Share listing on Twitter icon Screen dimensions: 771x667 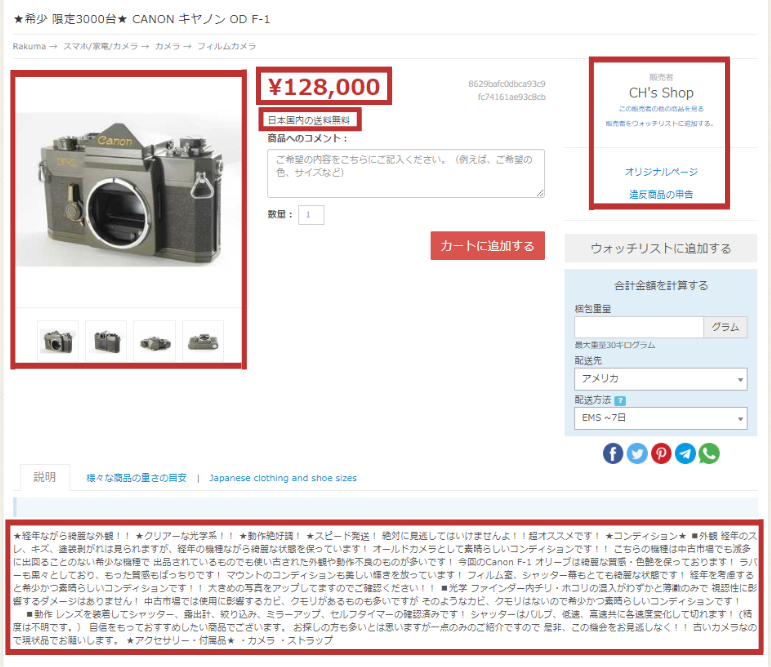pyautogui.click(x=637, y=454)
